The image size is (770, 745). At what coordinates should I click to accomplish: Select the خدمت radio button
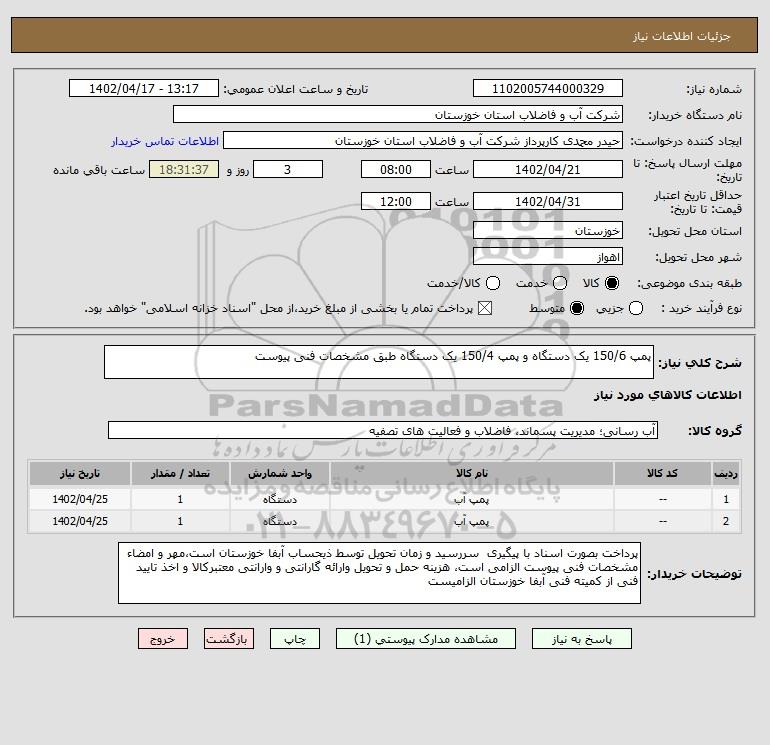coord(560,283)
